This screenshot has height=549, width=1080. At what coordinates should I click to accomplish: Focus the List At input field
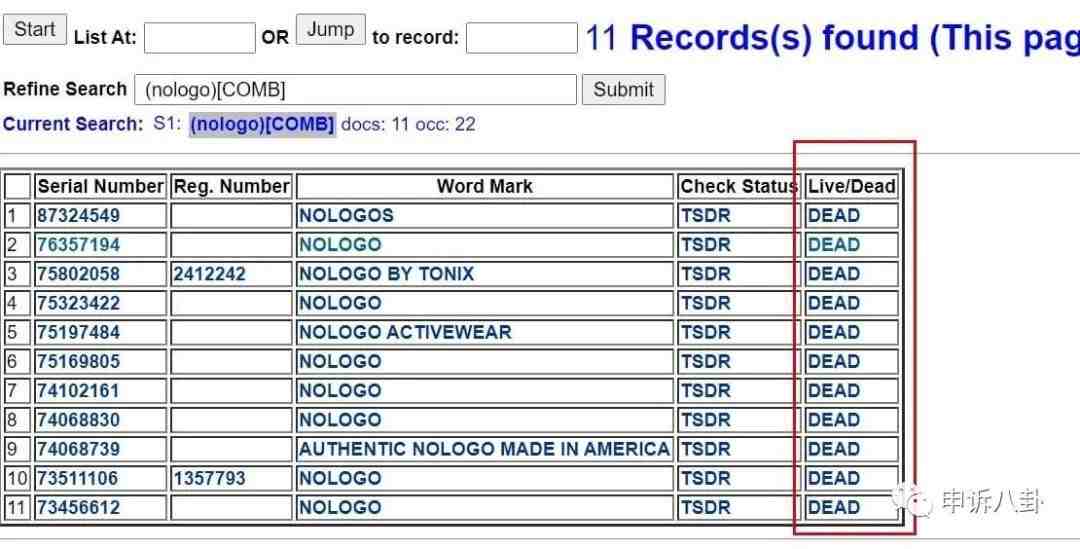[200, 38]
